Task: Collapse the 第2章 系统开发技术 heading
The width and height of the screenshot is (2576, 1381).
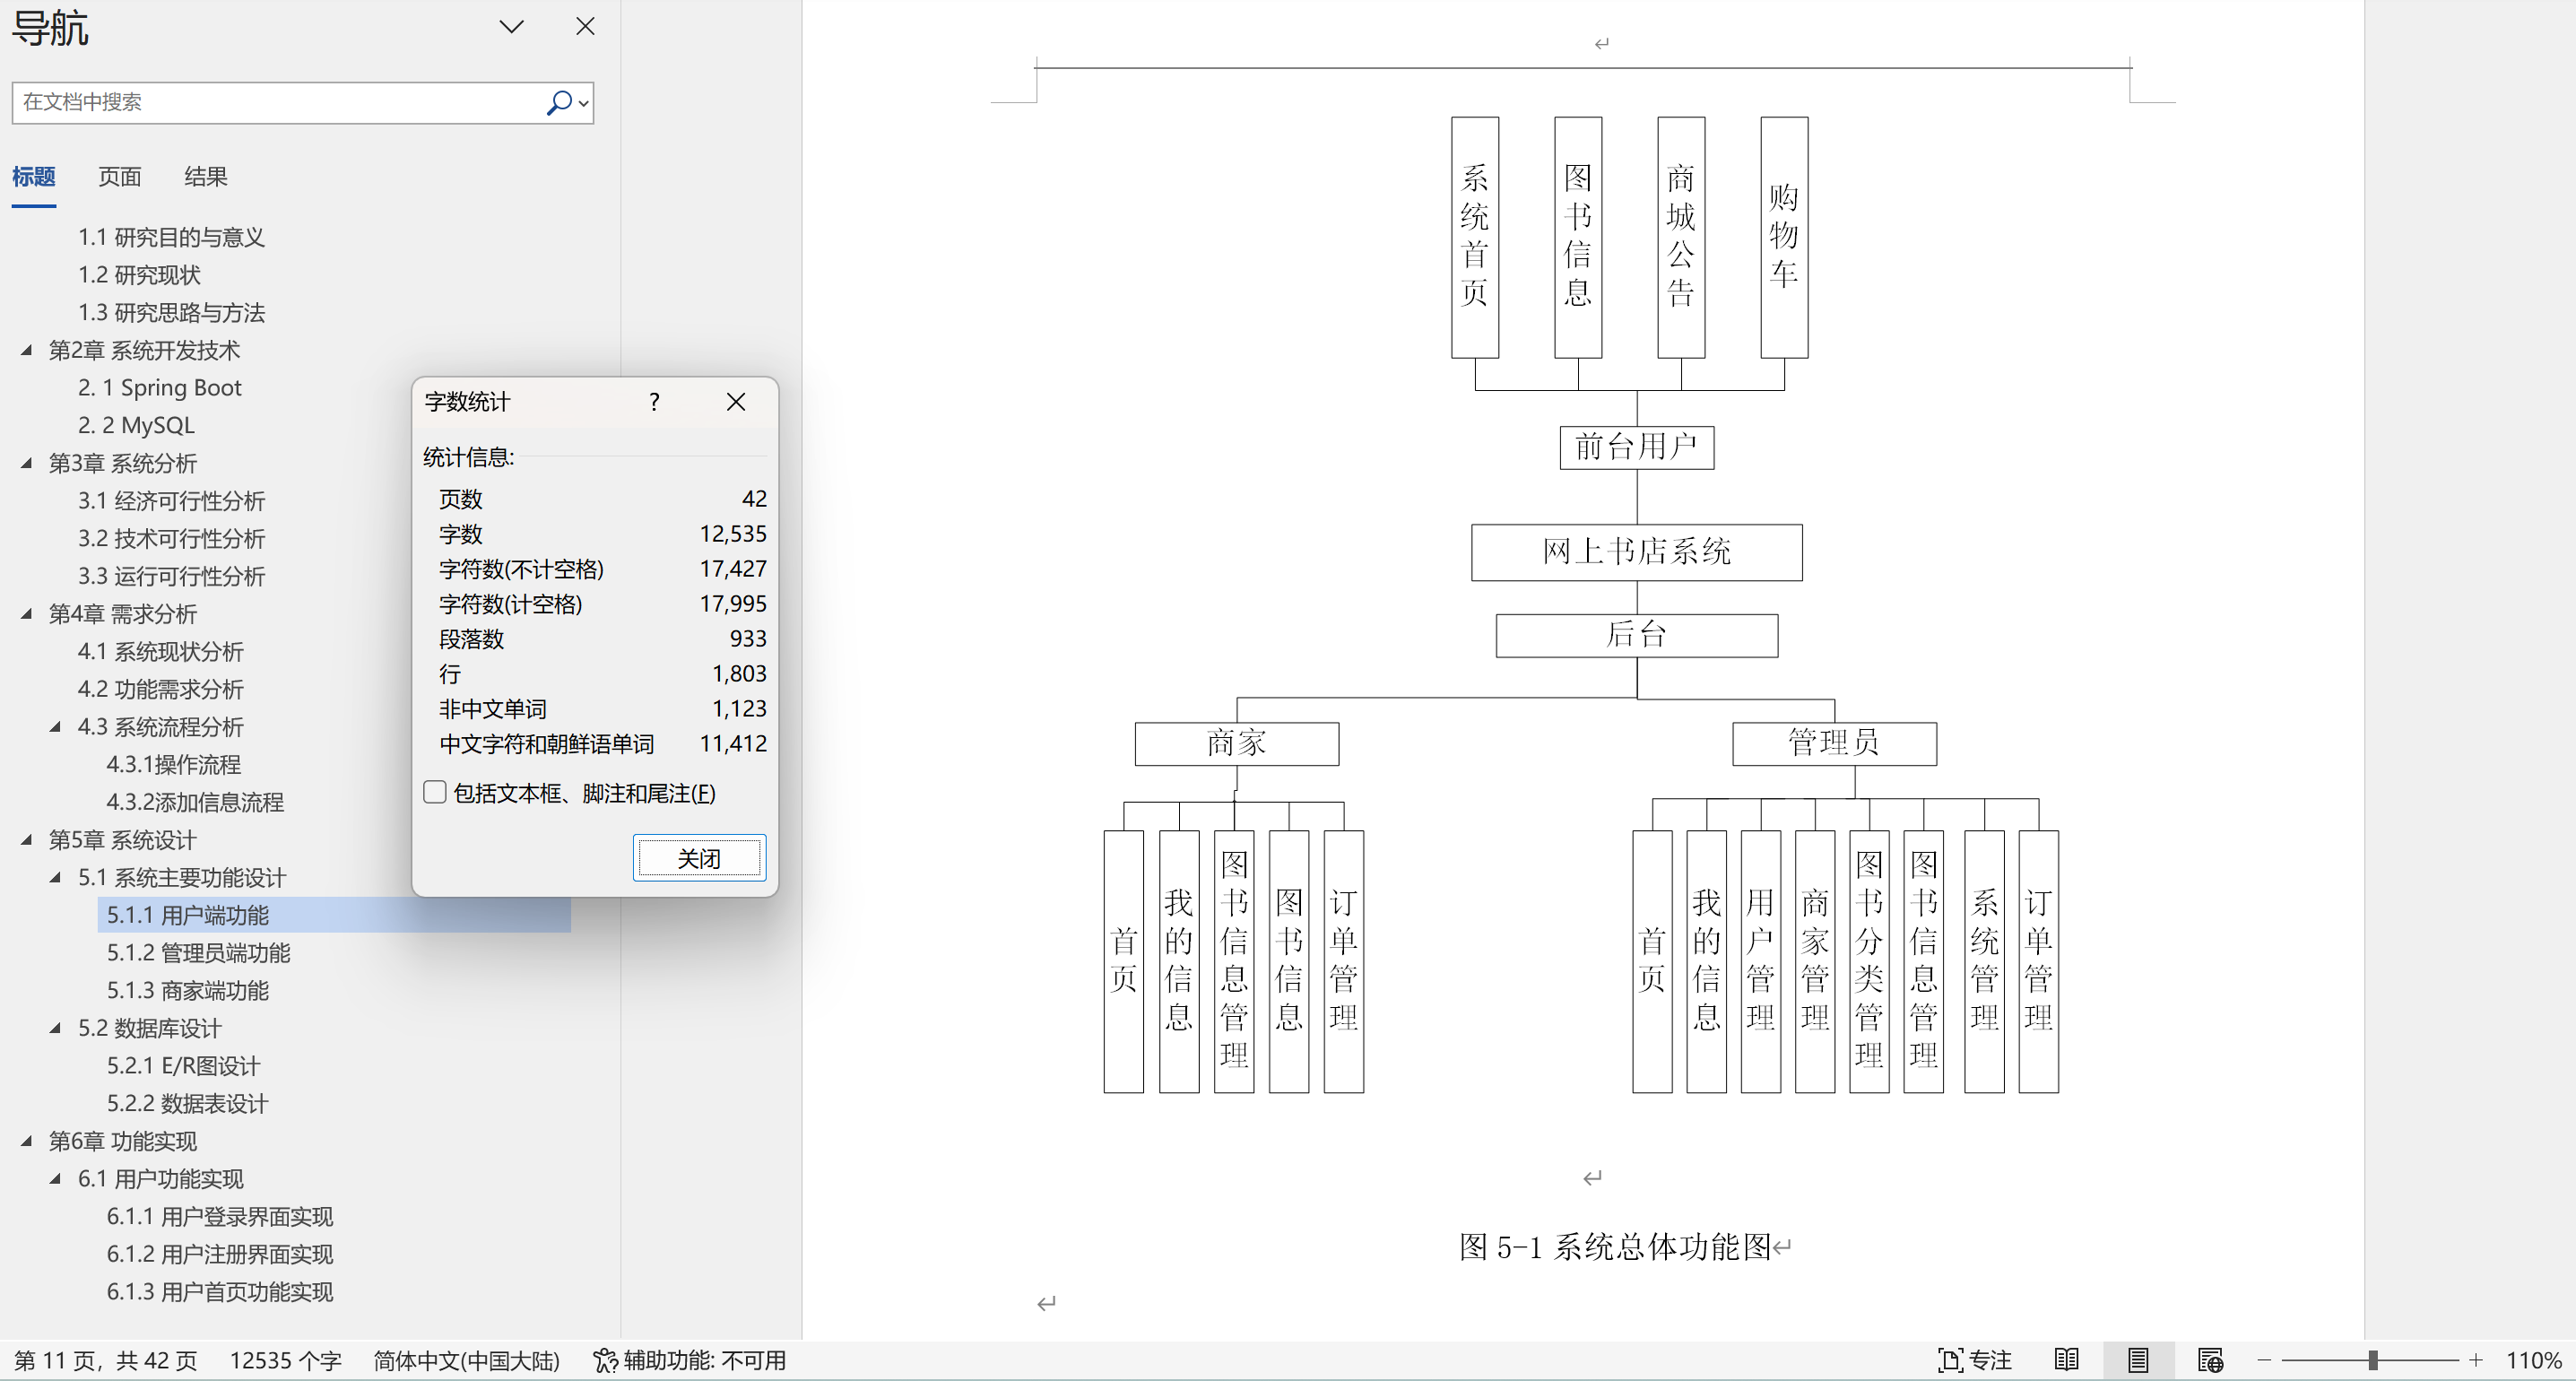Action: point(27,350)
